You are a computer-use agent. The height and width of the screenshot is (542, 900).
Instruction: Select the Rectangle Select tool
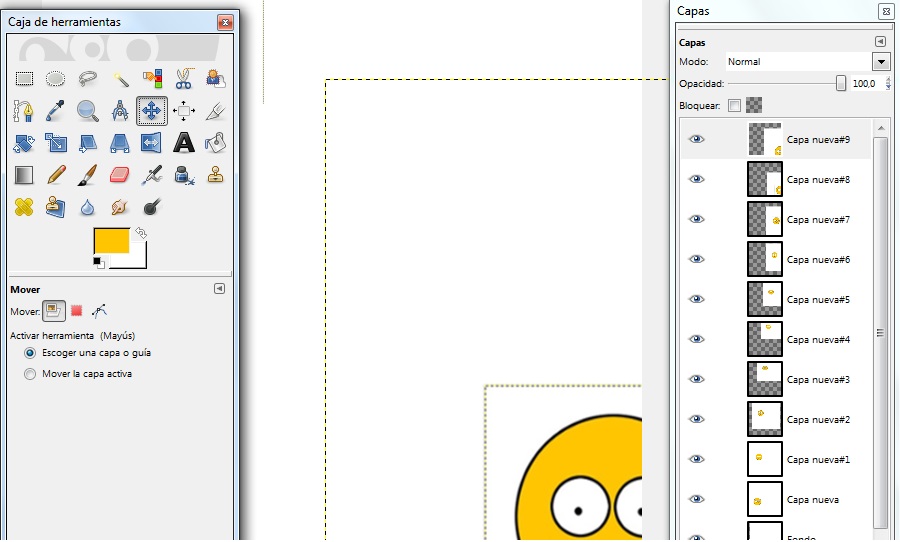tap(24, 79)
